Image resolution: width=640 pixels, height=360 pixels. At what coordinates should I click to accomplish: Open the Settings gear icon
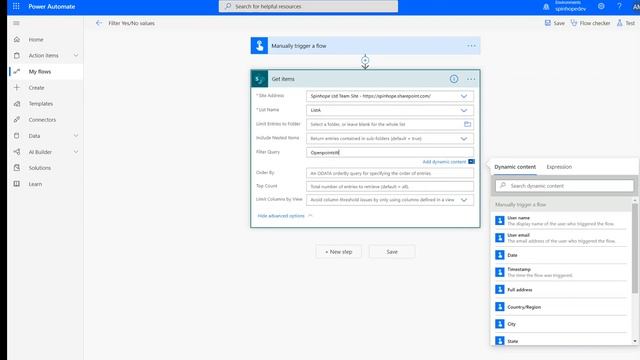601,6
